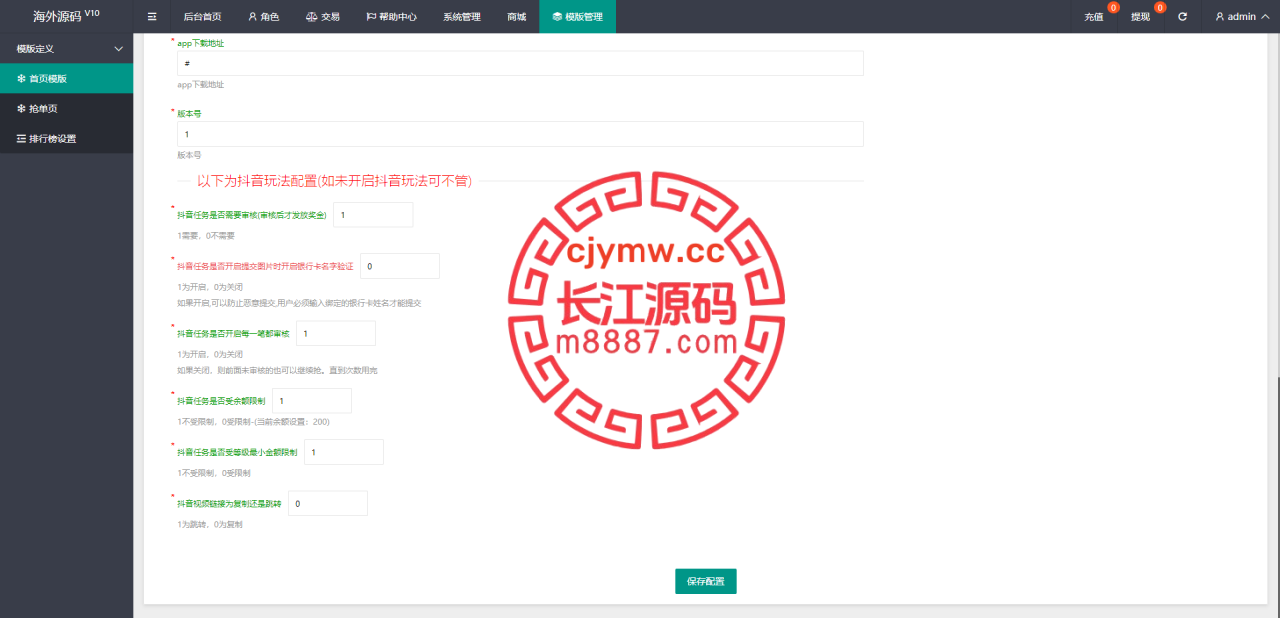
Task: Focus the app下载地址 input field
Action: (x=520, y=63)
